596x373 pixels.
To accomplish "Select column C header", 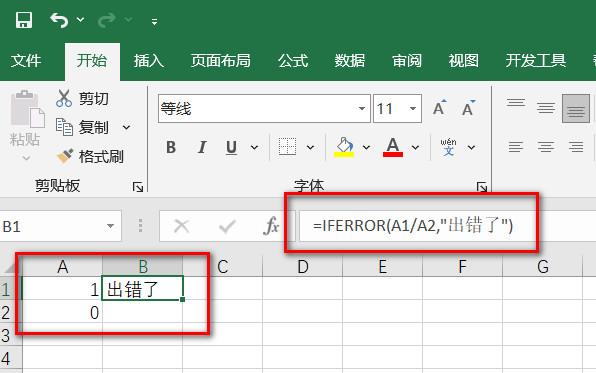I will tap(223, 267).
